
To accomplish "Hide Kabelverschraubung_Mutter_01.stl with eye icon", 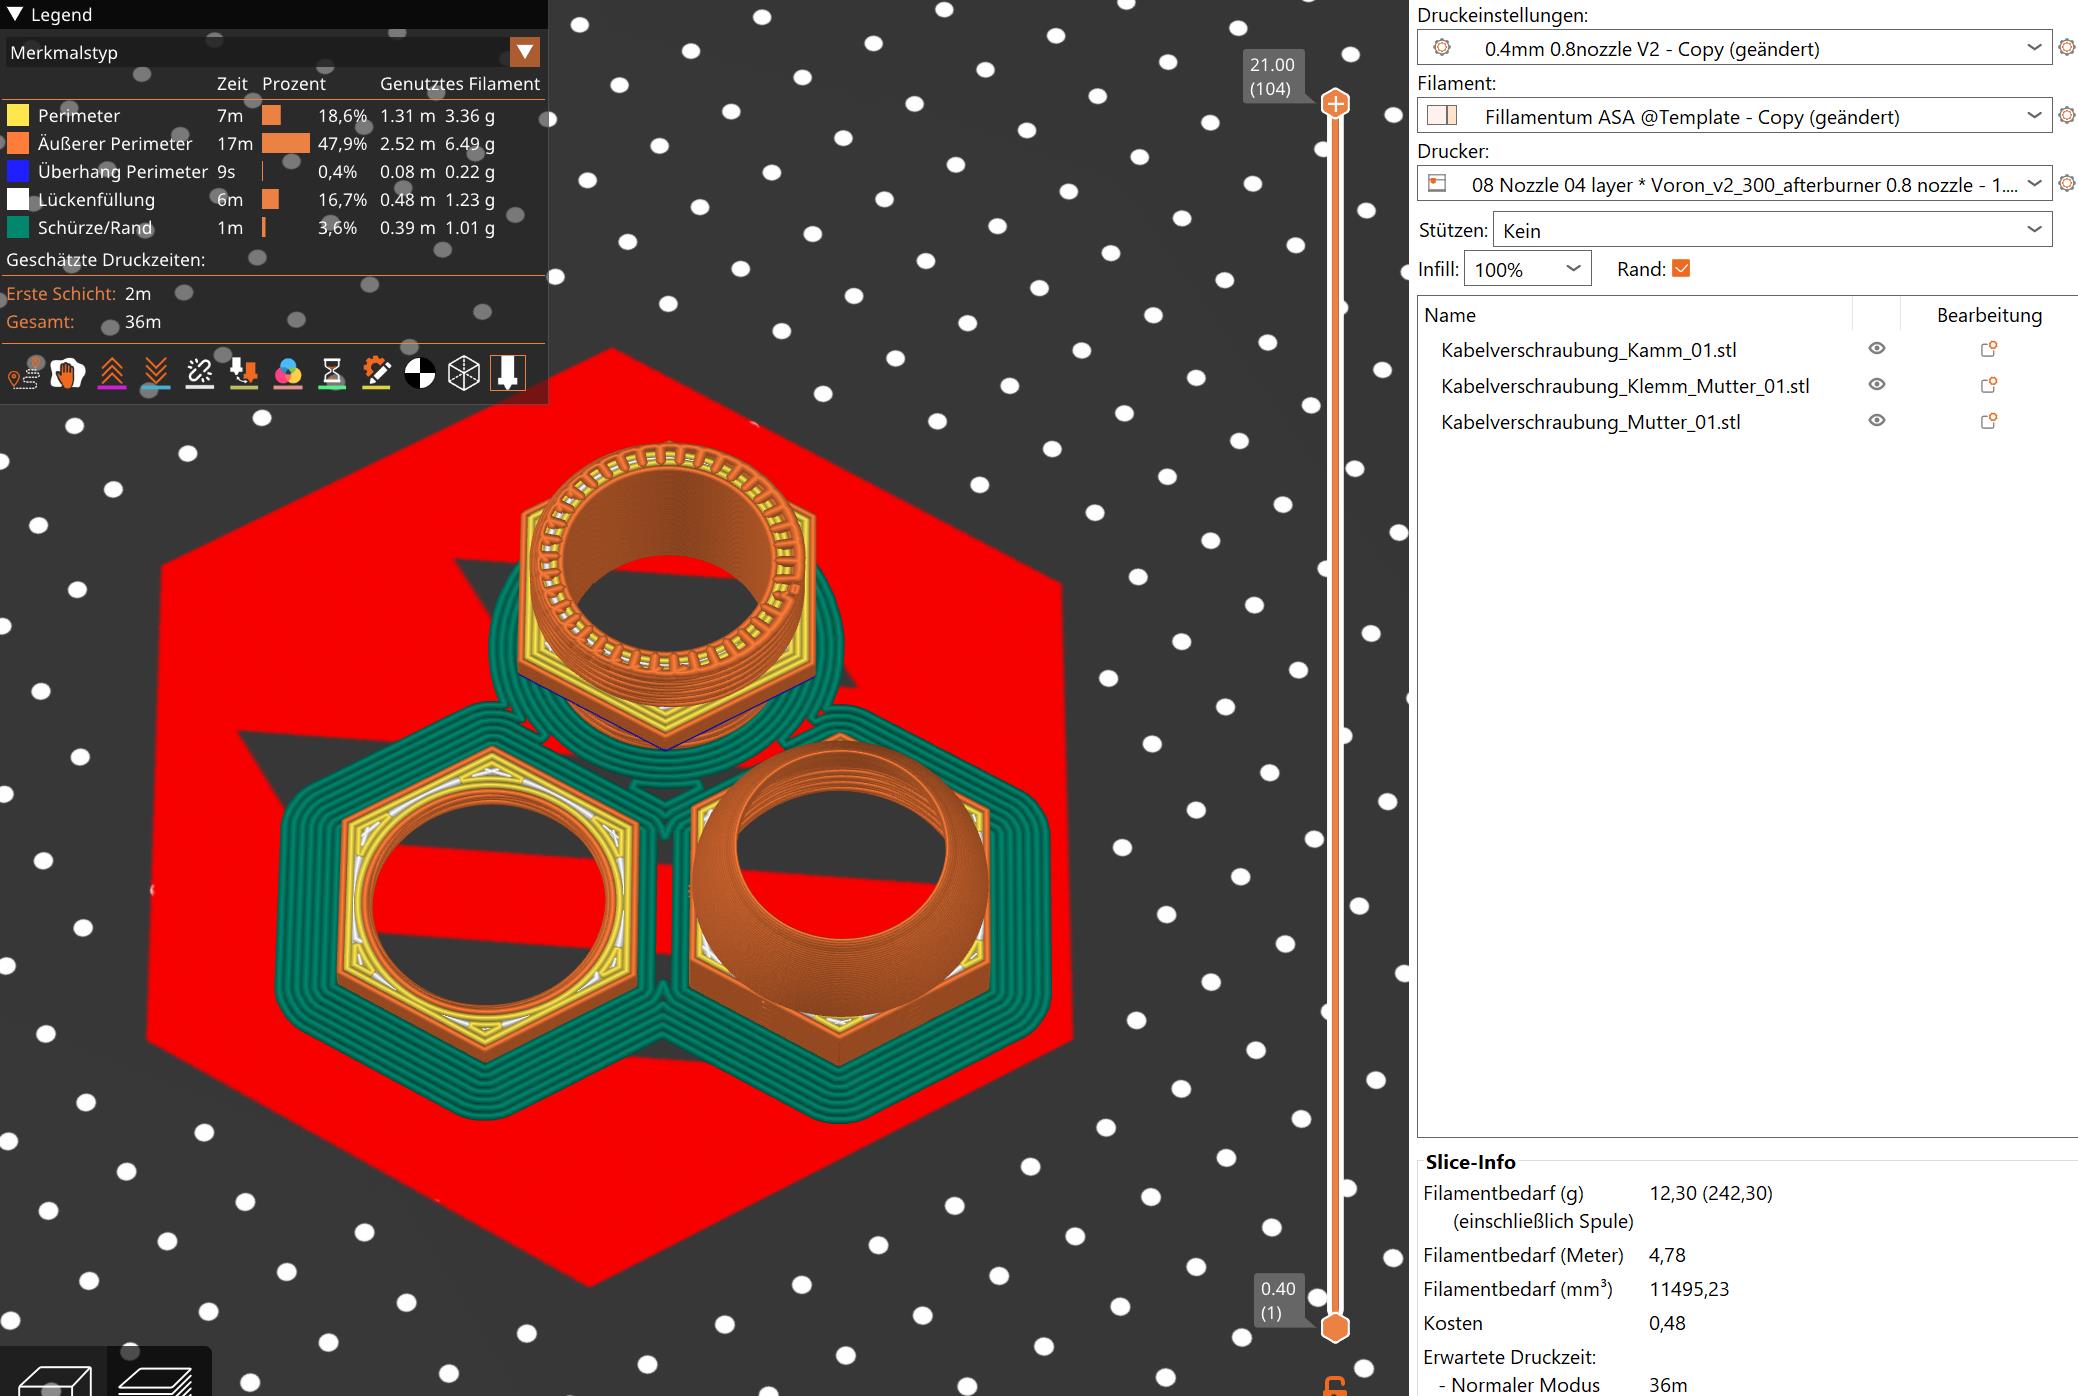I will [x=1877, y=421].
